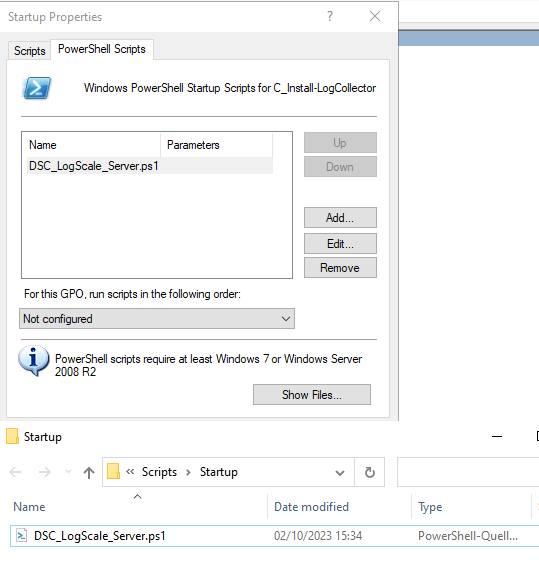Sort files by Date modified column
539x576 pixels.
click(x=311, y=507)
